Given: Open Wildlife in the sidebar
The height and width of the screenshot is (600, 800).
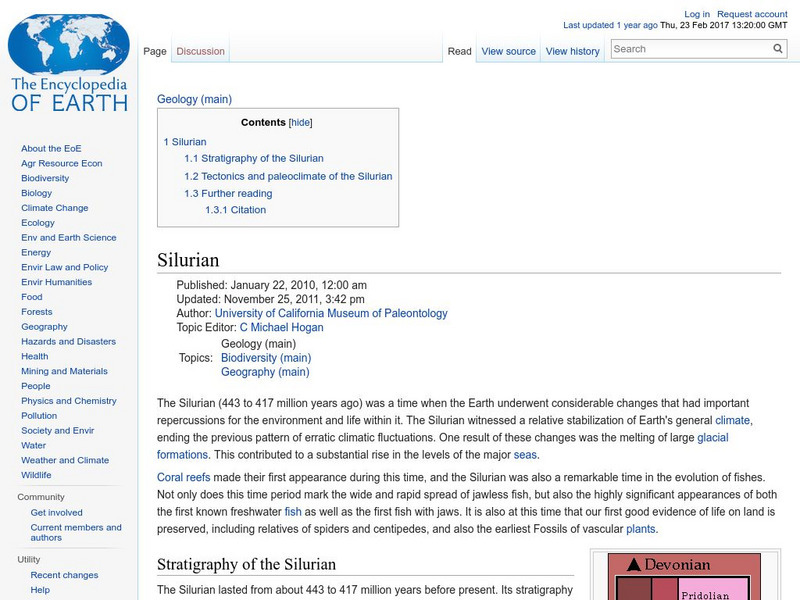Looking at the screenshot, I should tap(36, 474).
